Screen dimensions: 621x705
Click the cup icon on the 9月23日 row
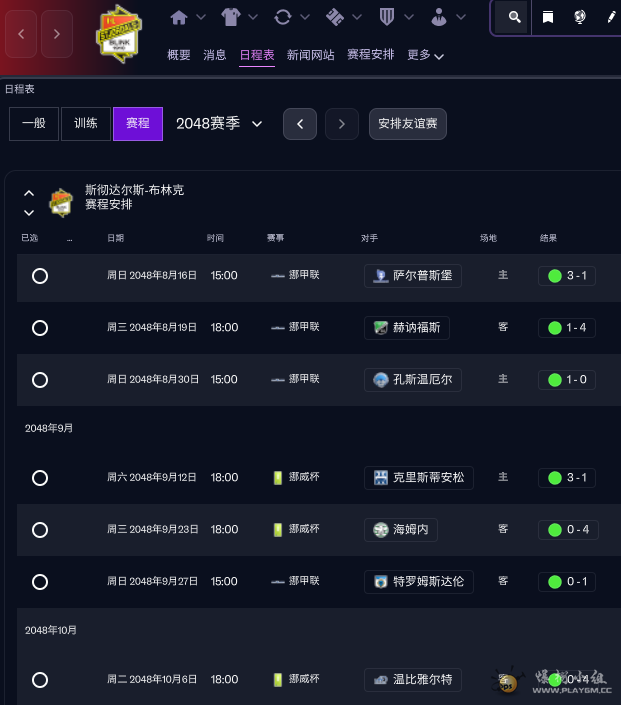point(278,530)
